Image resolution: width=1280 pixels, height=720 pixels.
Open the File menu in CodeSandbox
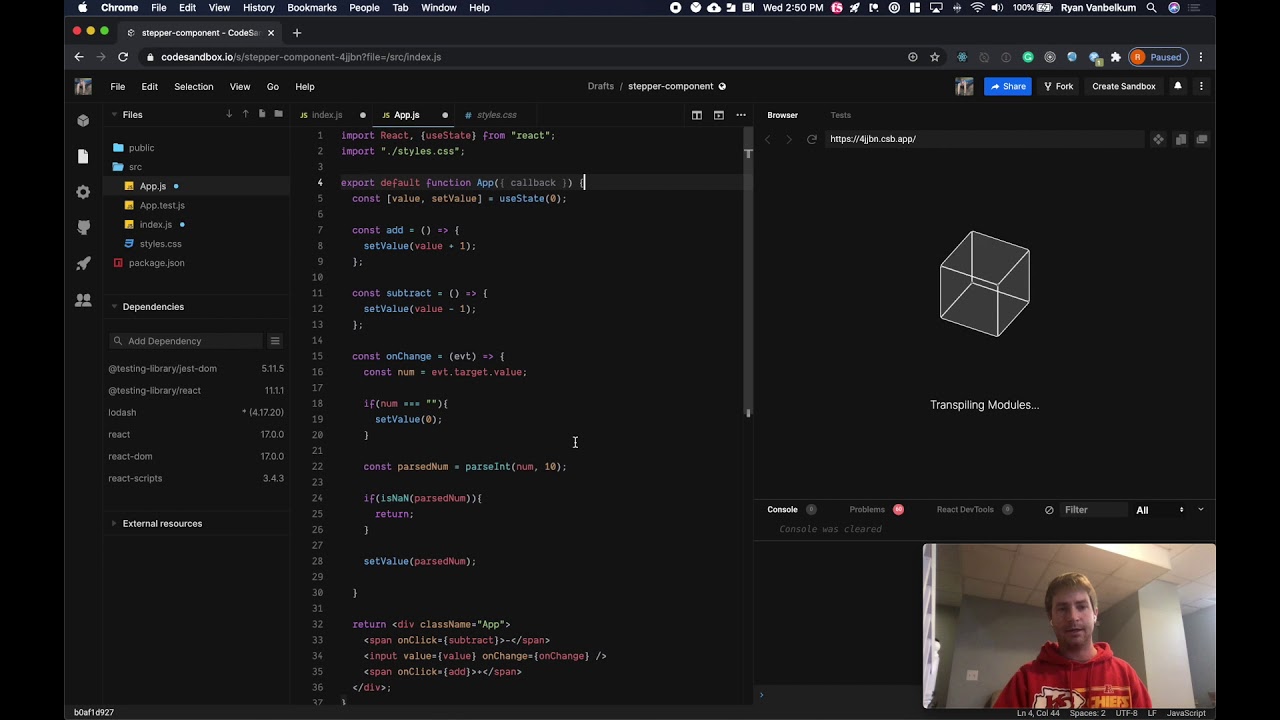[118, 87]
